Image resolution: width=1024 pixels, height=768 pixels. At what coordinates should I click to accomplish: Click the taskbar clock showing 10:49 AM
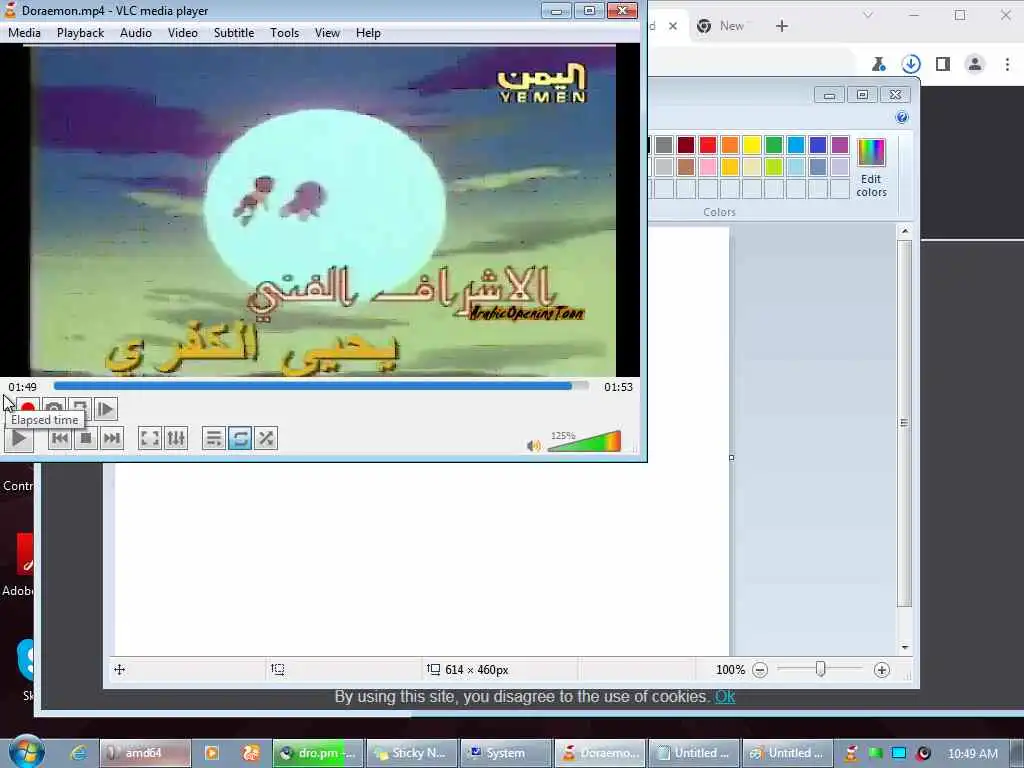coord(972,754)
